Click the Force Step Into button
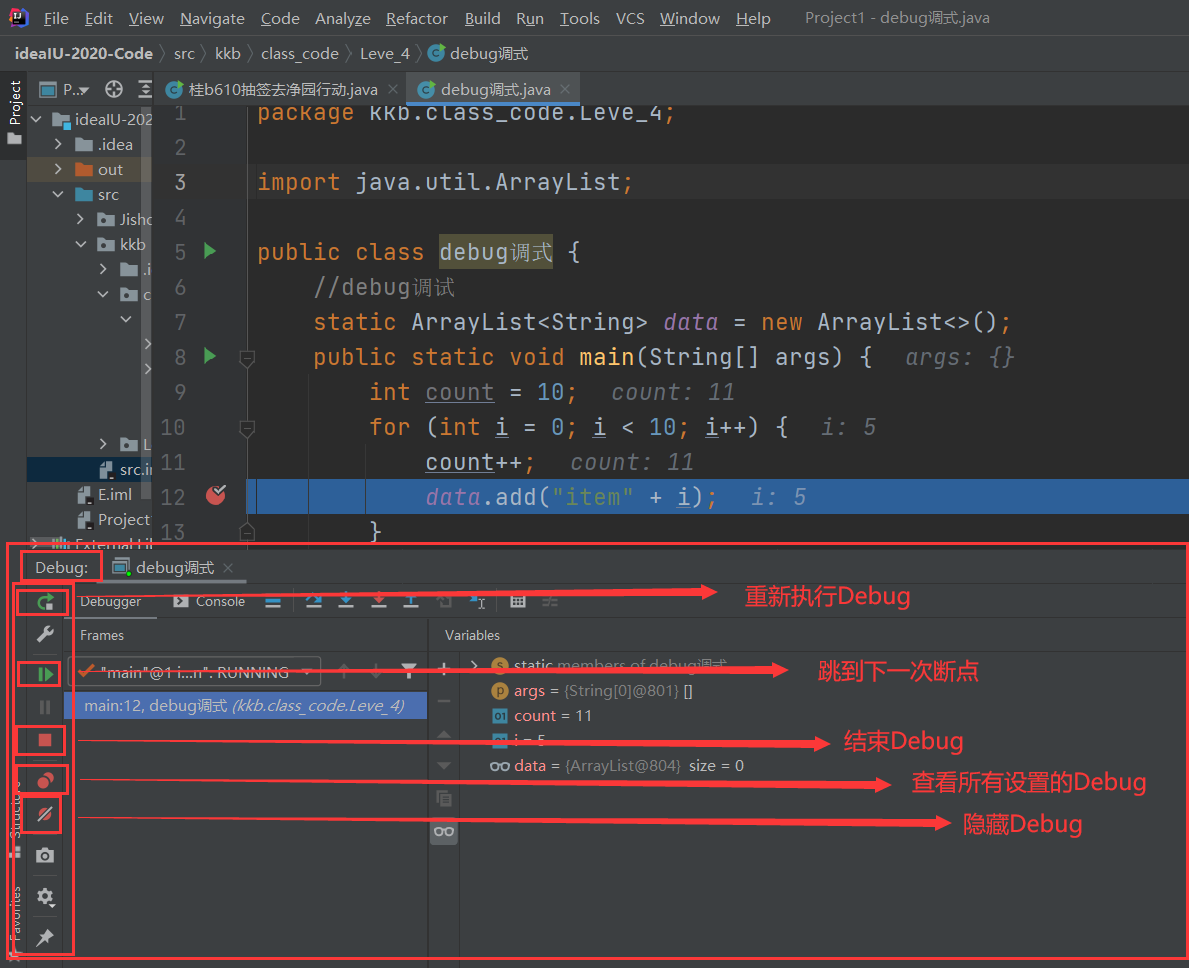This screenshot has height=968, width=1189. 378,601
